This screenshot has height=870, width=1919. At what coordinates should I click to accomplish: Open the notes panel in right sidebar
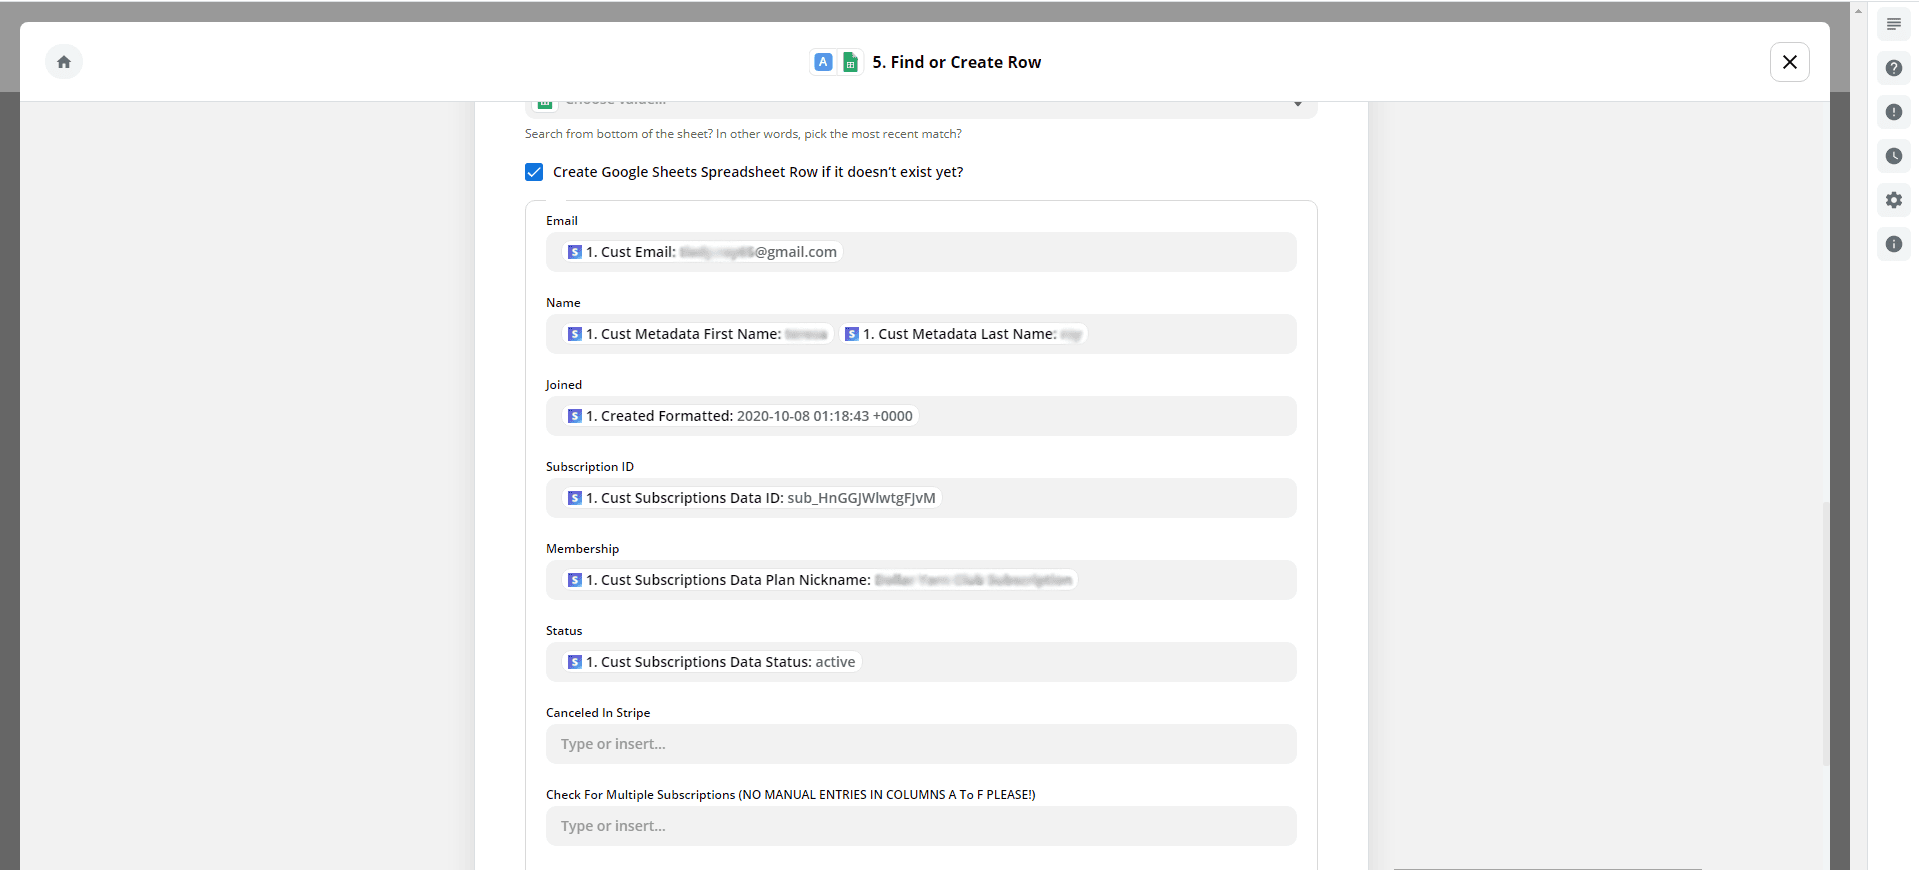point(1894,24)
